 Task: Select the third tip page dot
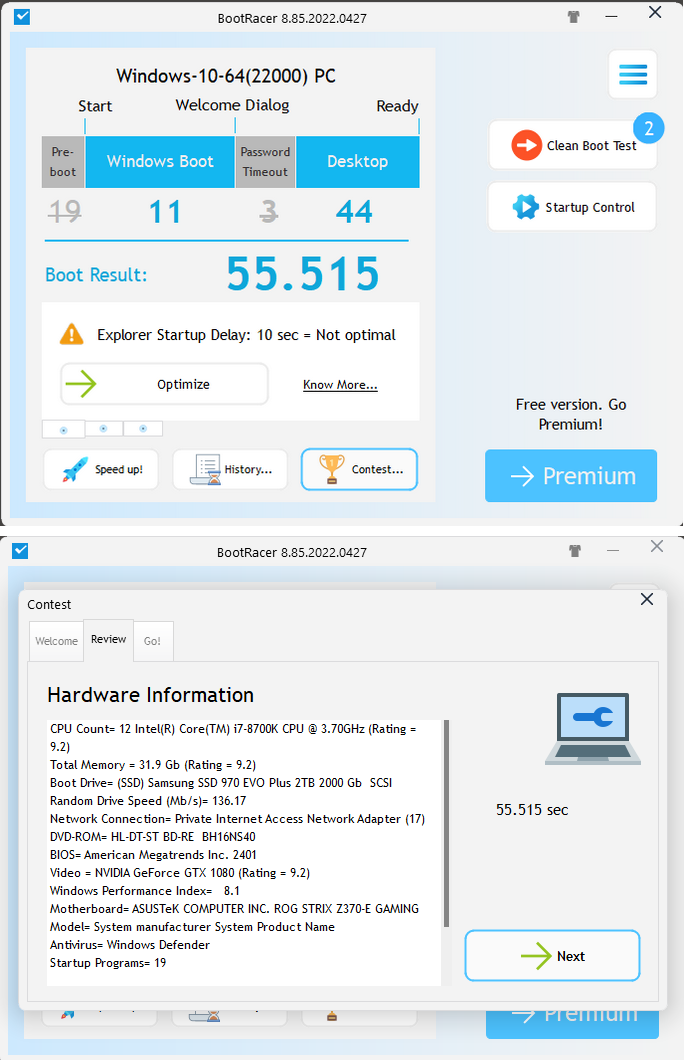click(x=143, y=429)
